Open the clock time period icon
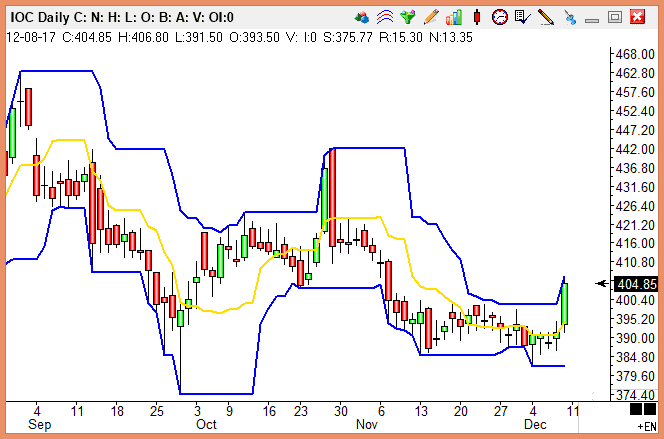Image resolution: width=664 pixels, height=439 pixels. (x=499, y=16)
